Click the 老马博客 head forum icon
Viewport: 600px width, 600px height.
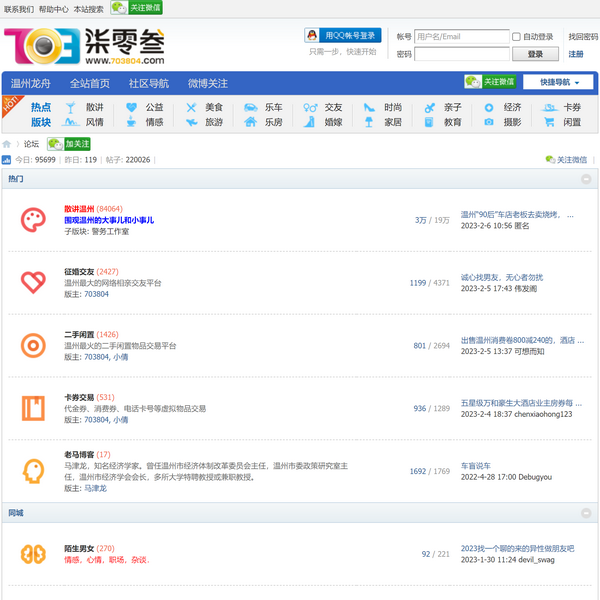click(x=33, y=471)
